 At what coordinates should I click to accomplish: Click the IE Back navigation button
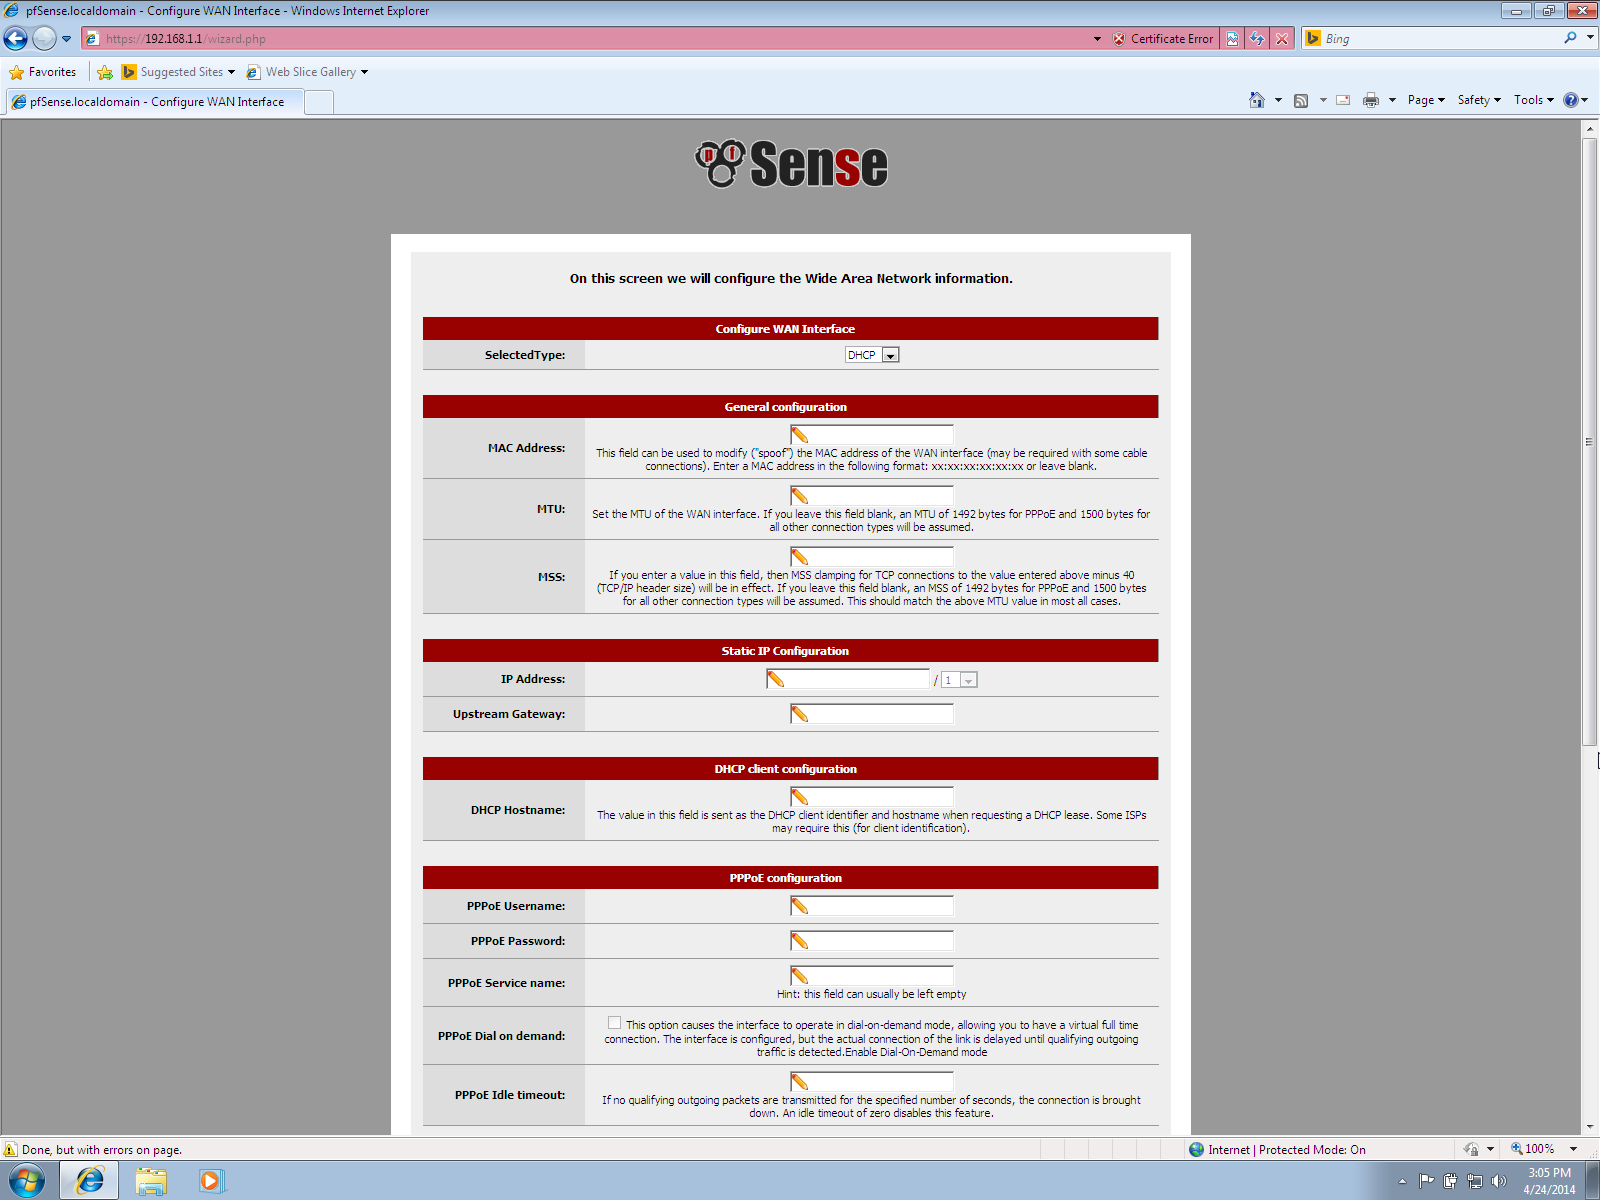point(16,39)
